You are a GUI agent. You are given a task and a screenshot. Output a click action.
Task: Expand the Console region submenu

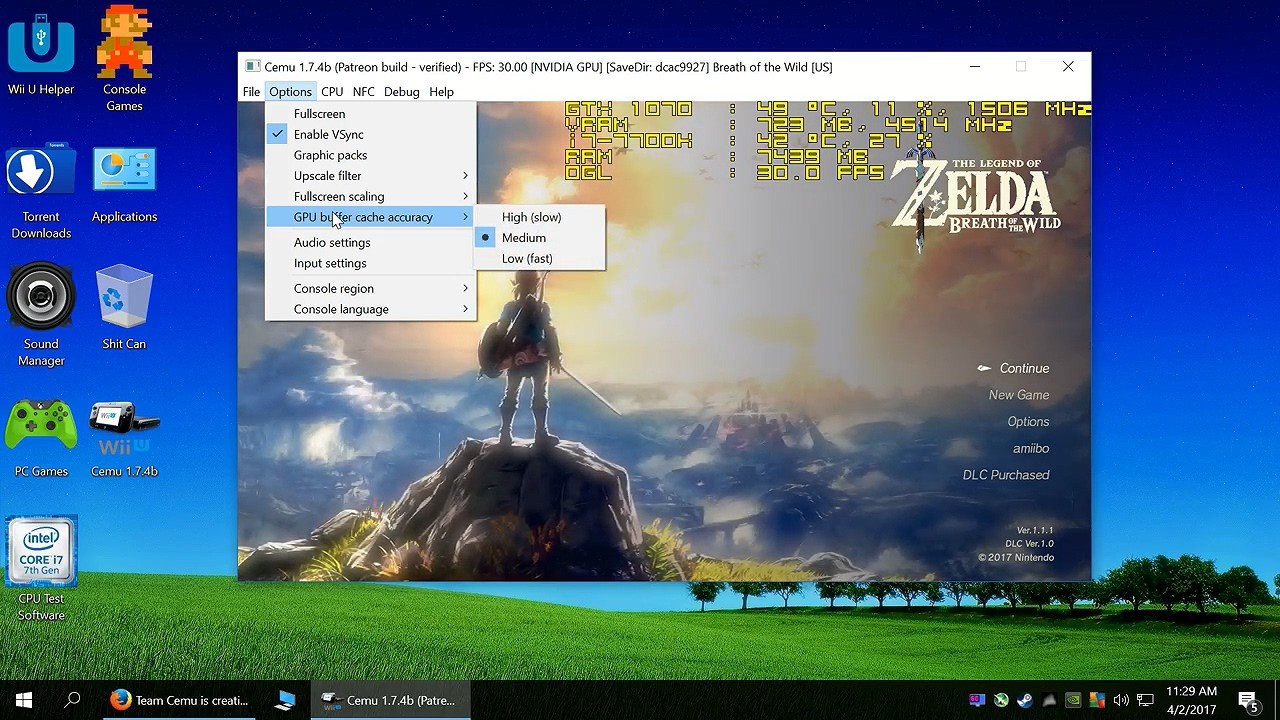(370, 289)
